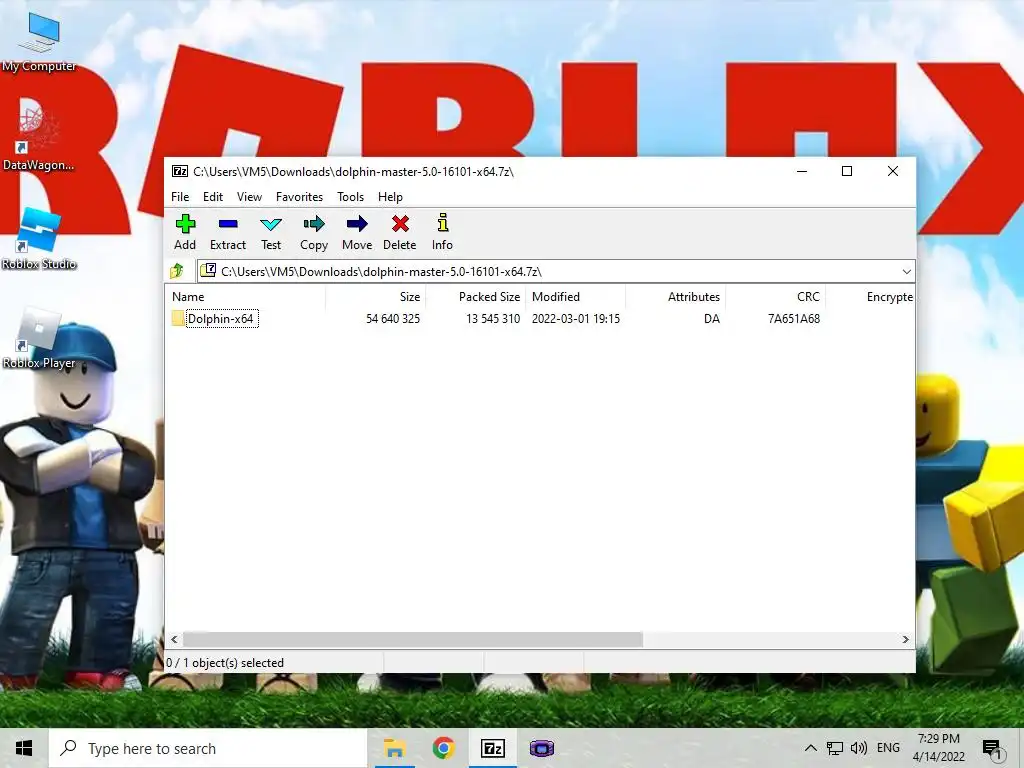Screen dimensions: 1024x768
Task: Click the size value 54 640 325
Action: [392, 319]
